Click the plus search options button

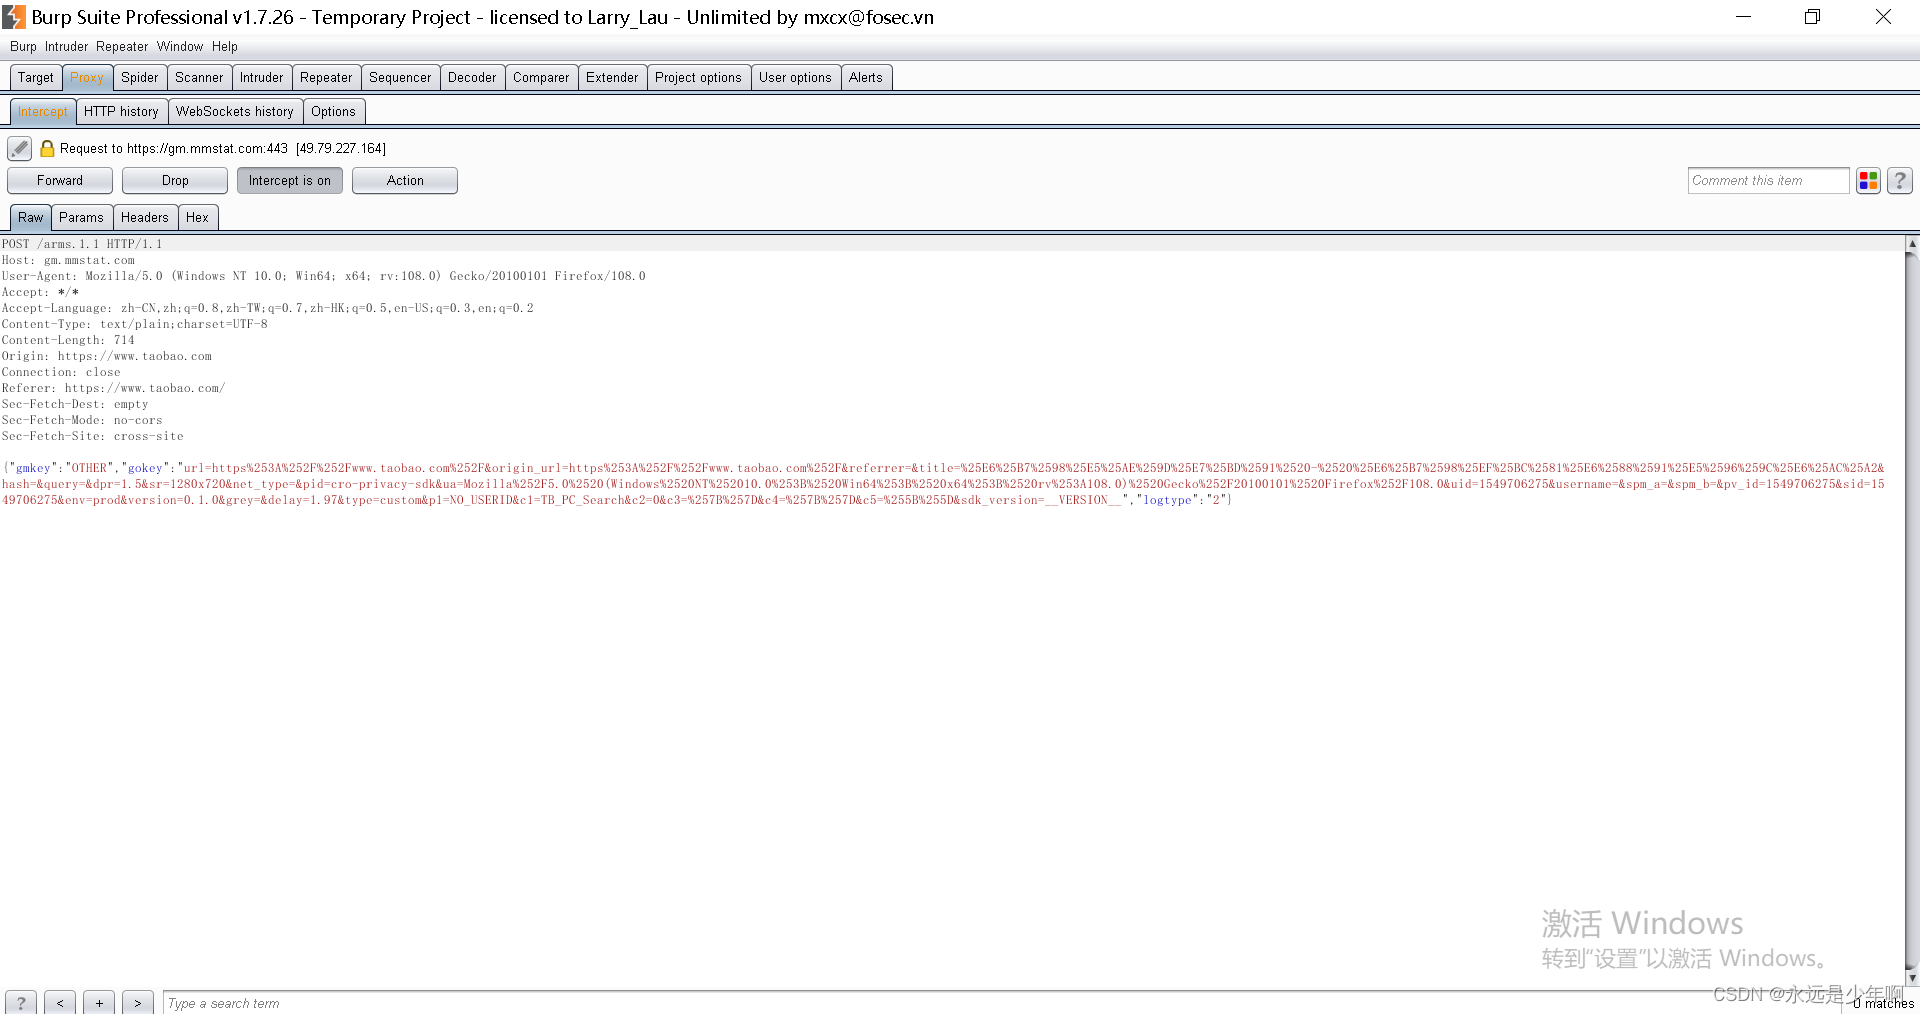coord(99,1003)
